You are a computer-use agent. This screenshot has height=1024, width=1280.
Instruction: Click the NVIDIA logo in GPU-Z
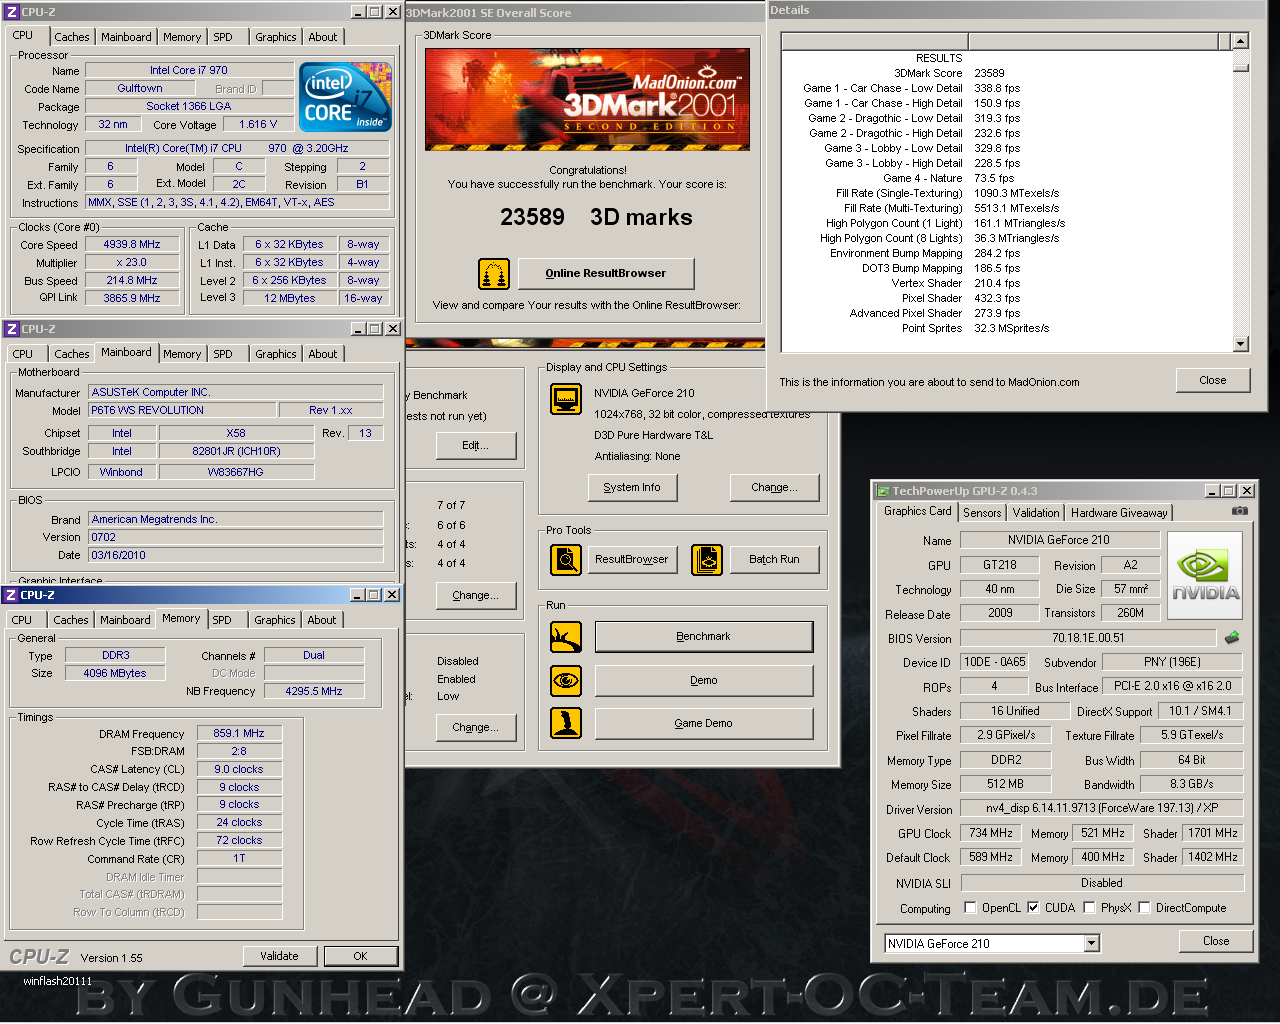1205,576
